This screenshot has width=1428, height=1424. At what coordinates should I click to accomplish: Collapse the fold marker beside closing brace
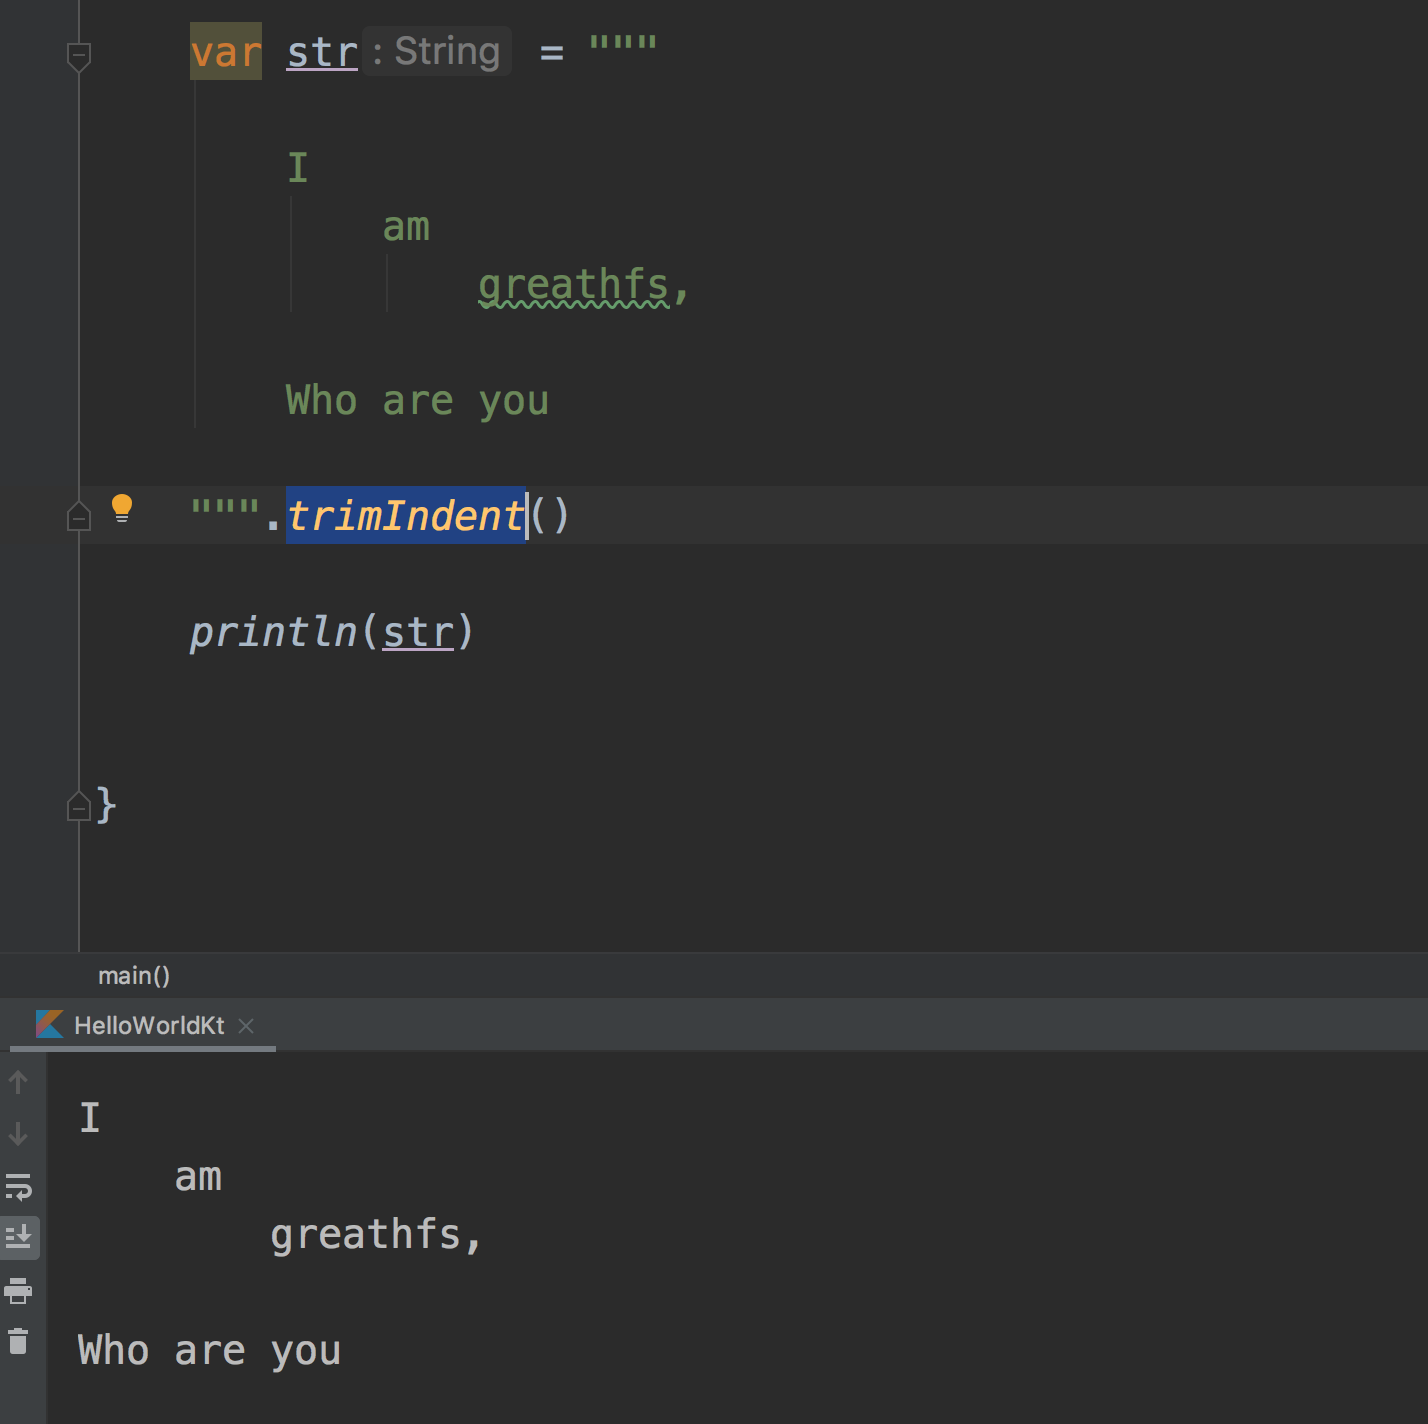79,806
